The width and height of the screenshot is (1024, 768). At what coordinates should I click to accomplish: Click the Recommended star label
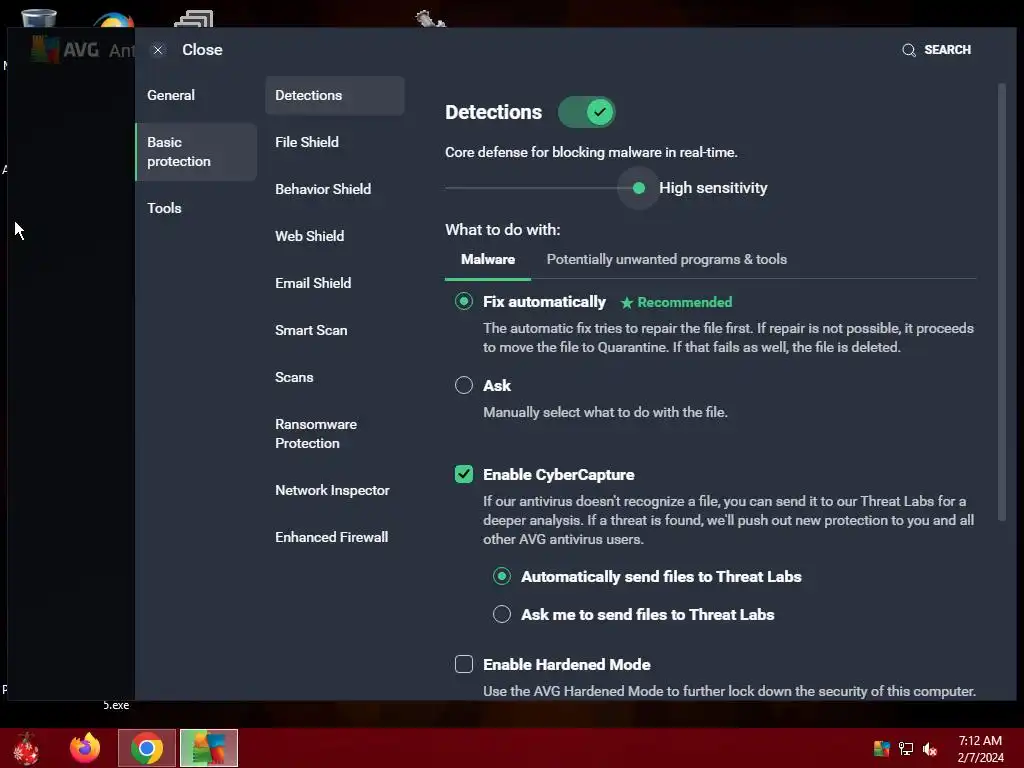click(677, 302)
